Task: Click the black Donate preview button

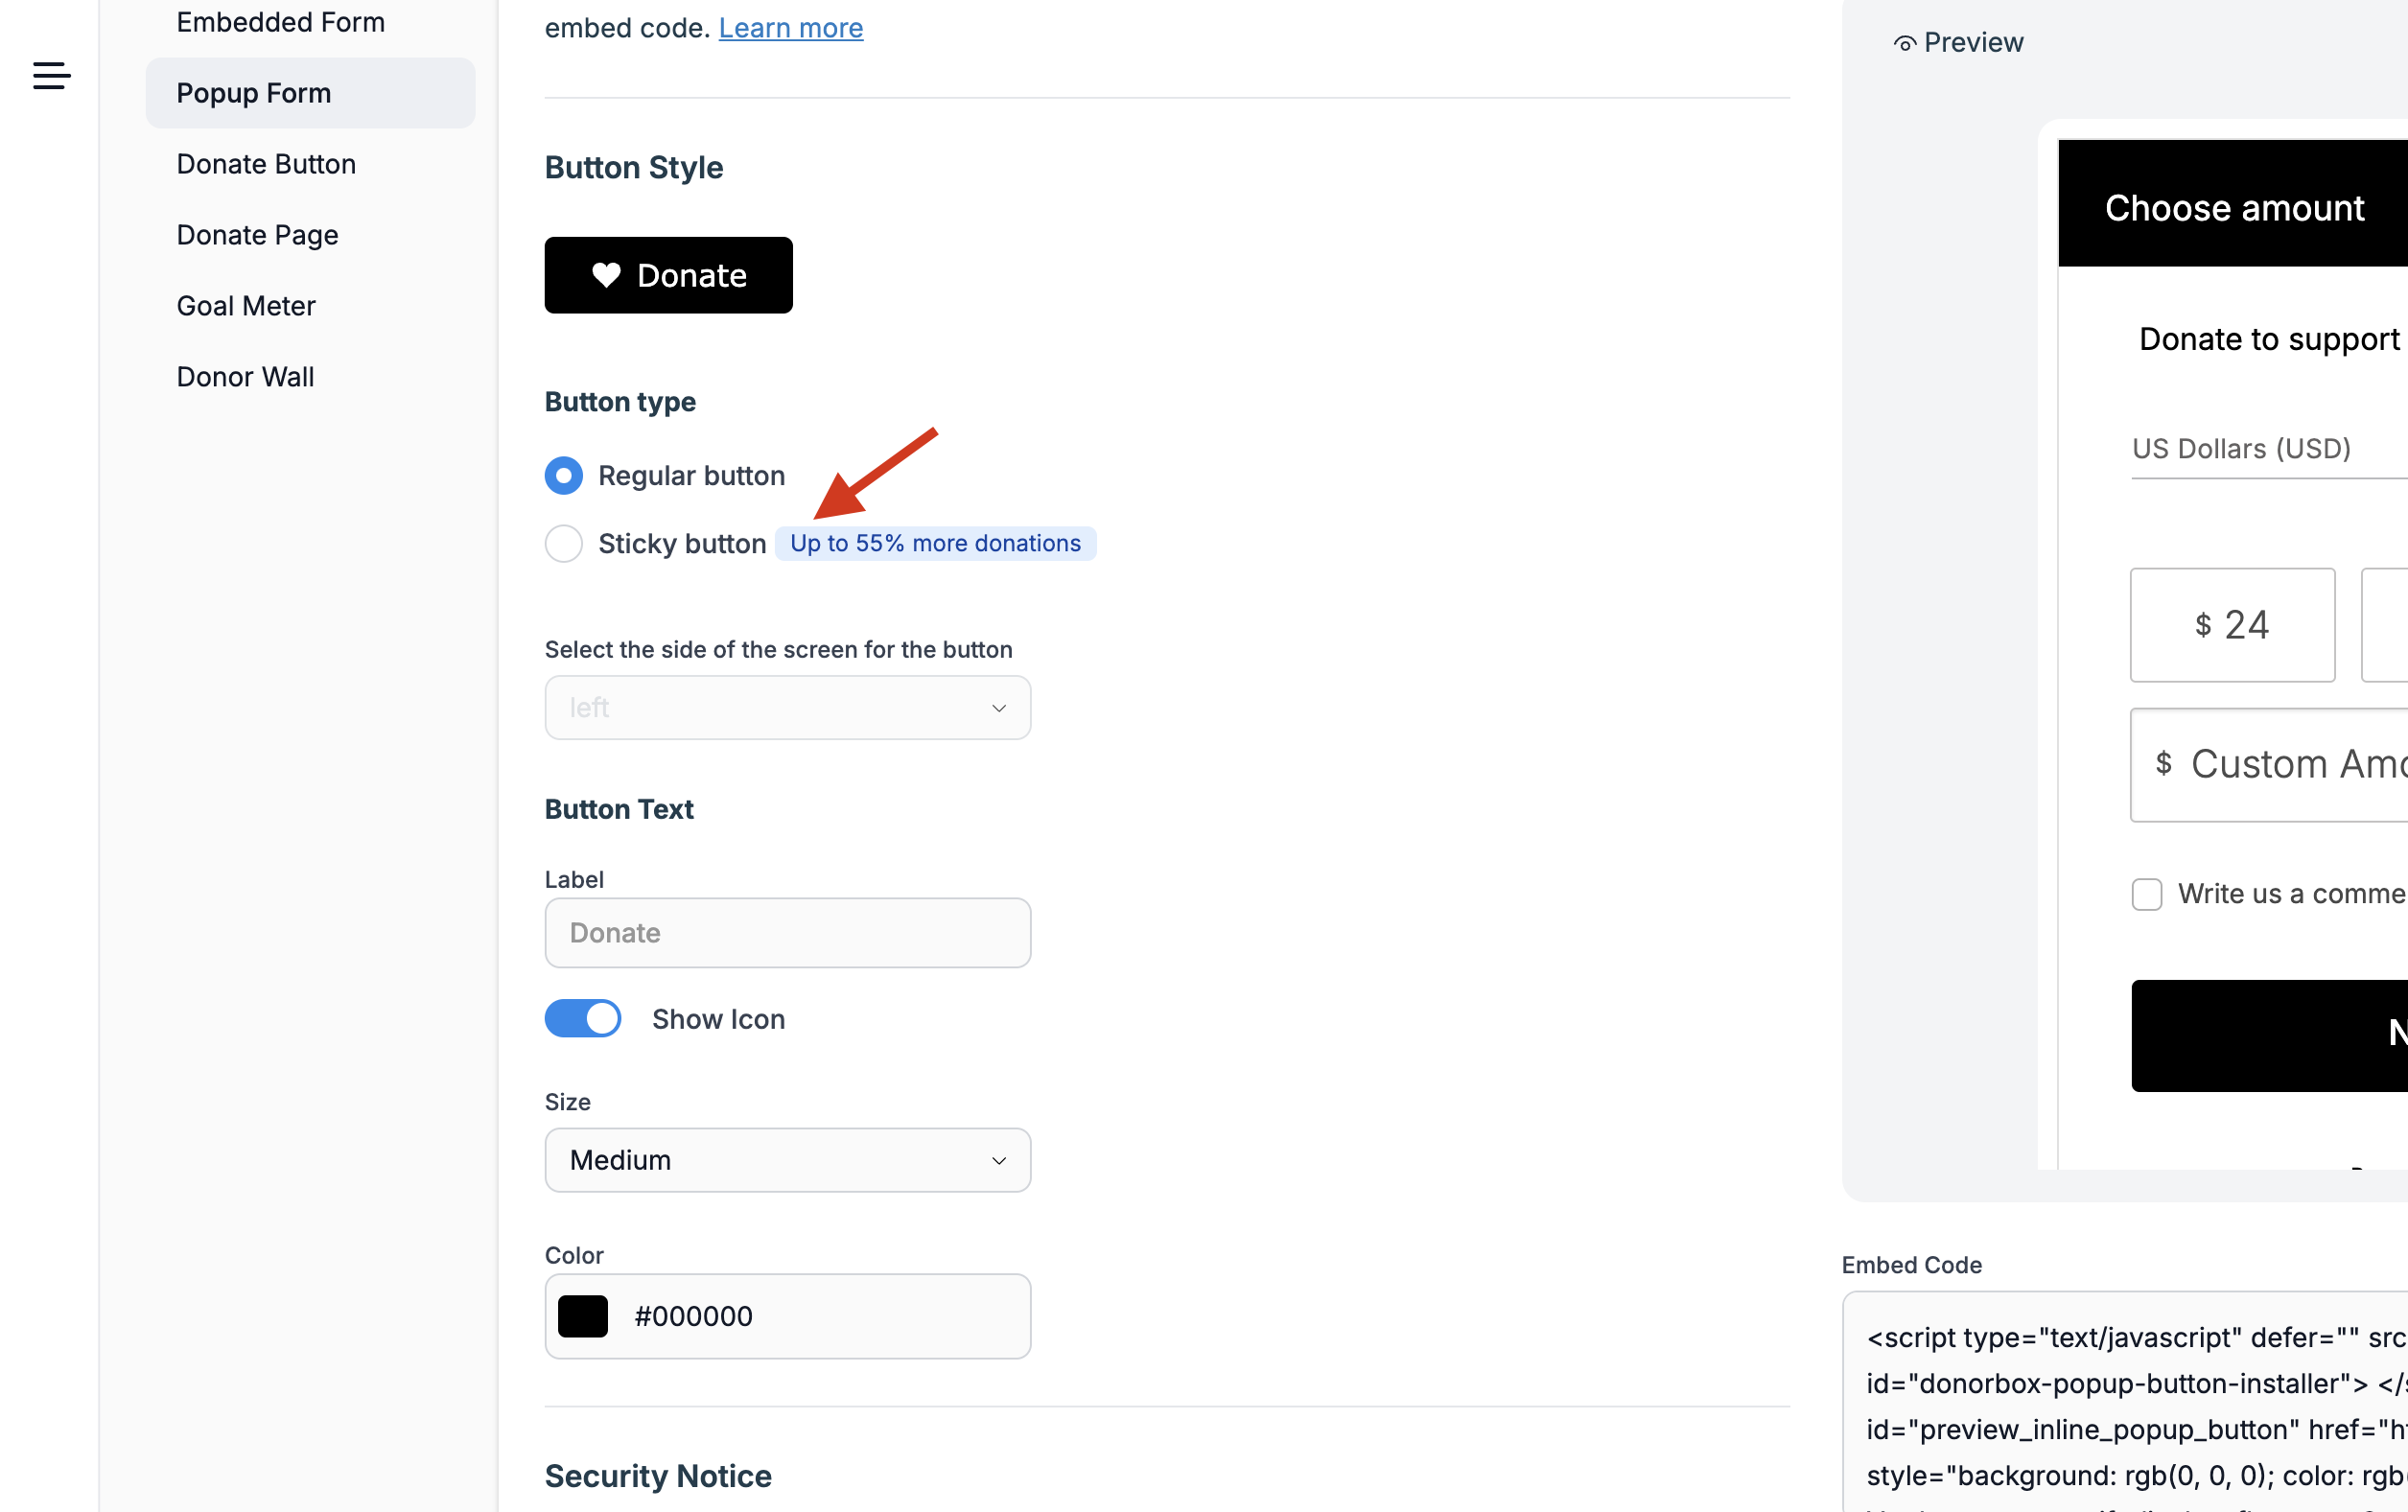Action: coord(668,275)
